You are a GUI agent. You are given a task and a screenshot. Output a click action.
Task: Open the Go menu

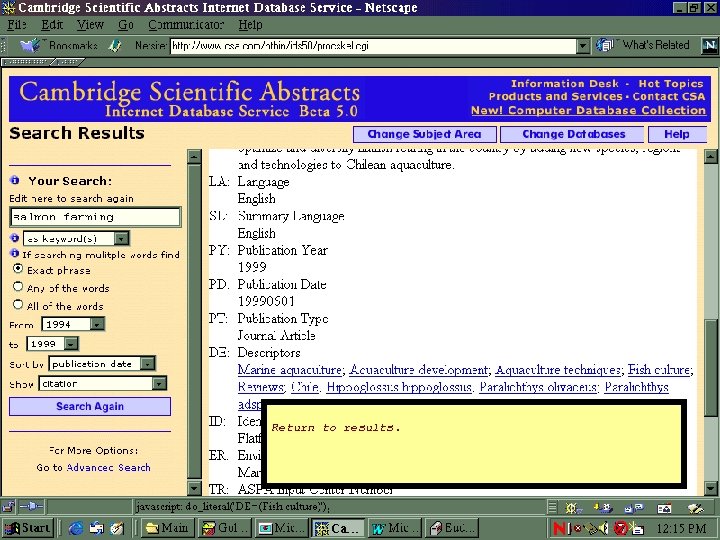(125, 25)
